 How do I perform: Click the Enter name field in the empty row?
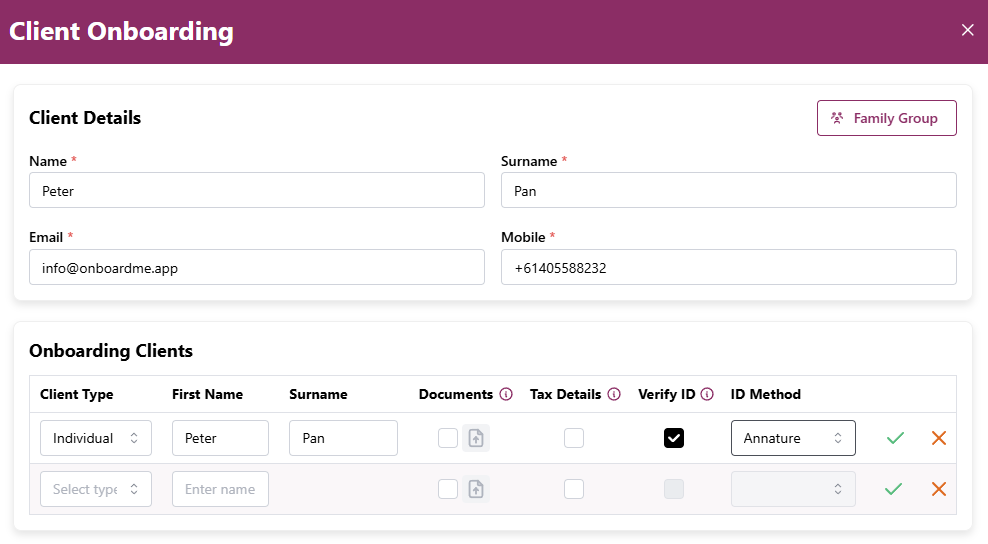pyautogui.click(x=220, y=489)
